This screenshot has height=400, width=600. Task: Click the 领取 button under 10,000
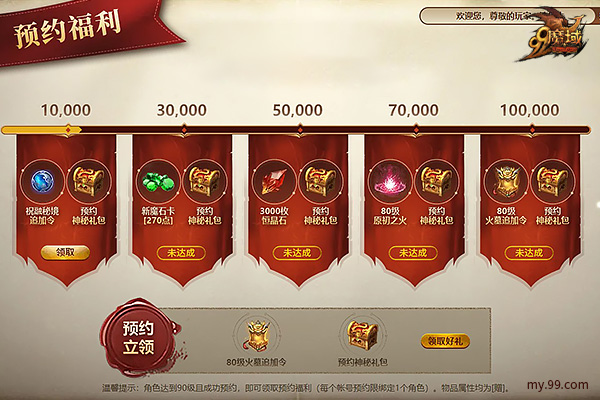coord(65,253)
